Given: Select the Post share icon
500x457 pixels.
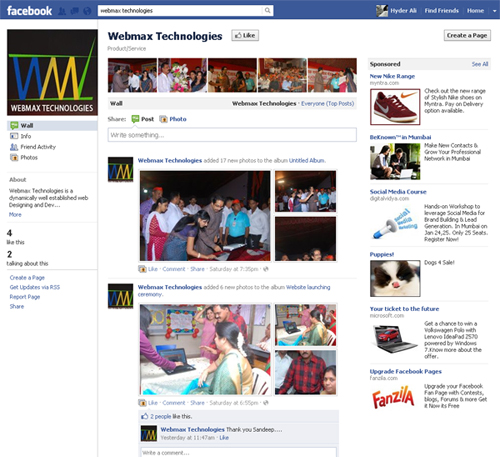Looking at the screenshot, I should 135,119.
